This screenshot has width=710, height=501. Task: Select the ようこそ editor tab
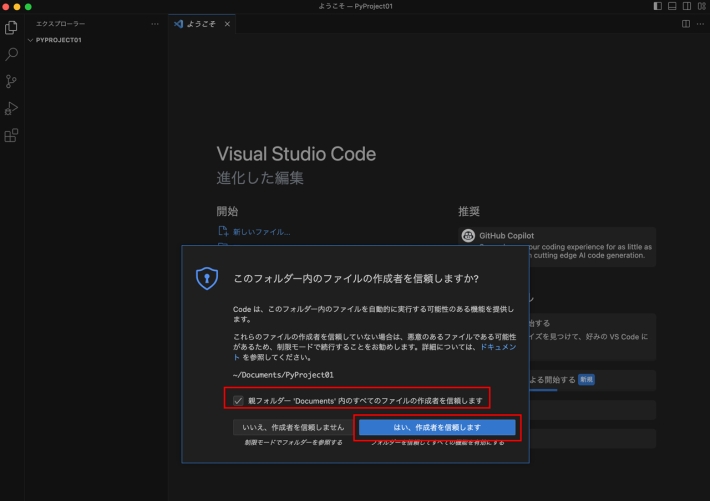pyautogui.click(x=201, y=24)
